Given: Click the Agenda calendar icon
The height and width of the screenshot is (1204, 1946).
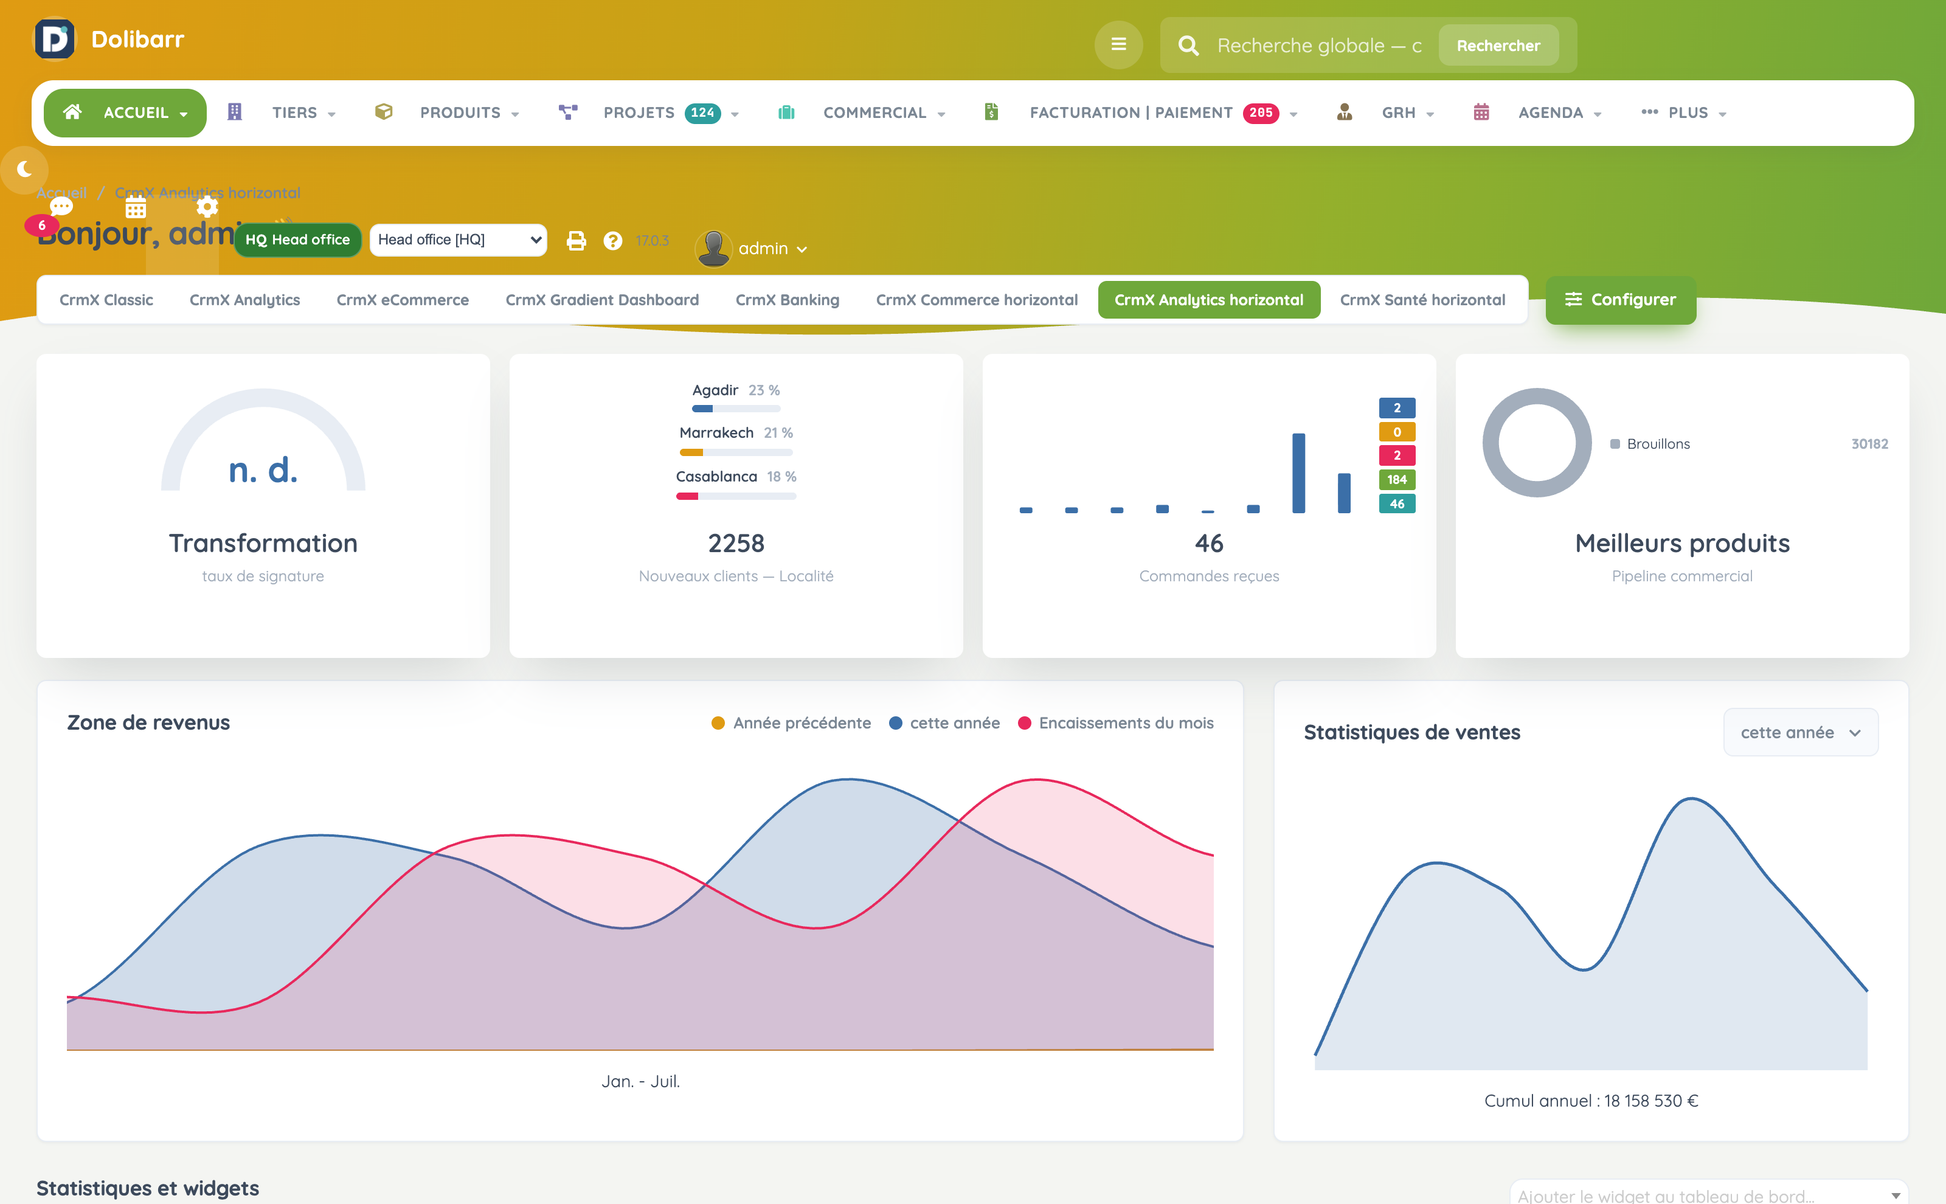Looking at the screenshot, I should [x=1481, y=112].
